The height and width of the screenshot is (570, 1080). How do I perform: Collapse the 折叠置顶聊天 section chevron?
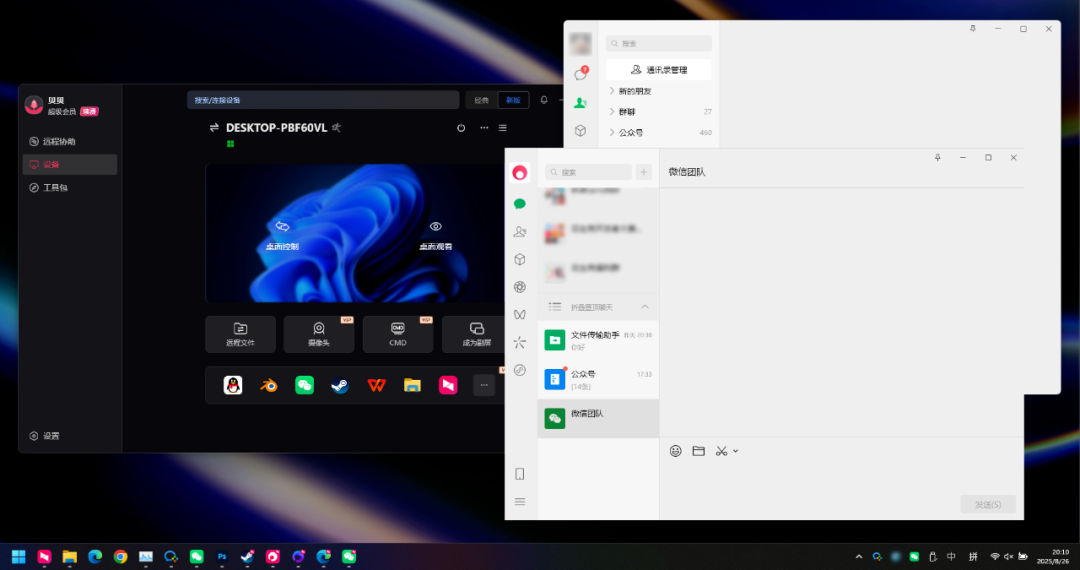(645, 307)
